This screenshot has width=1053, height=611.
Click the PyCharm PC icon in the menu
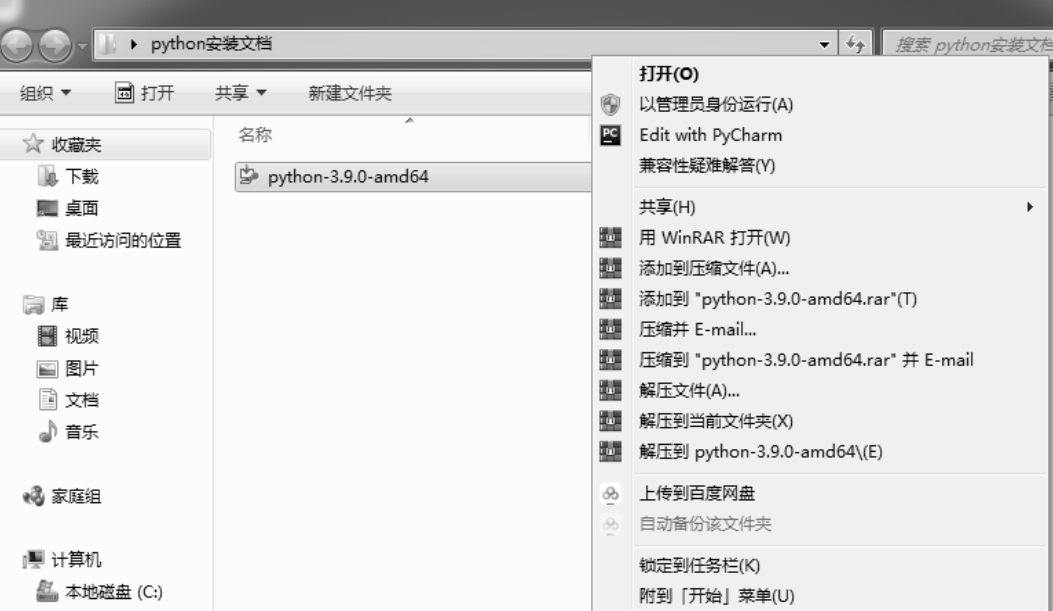[x=610, y=135]
